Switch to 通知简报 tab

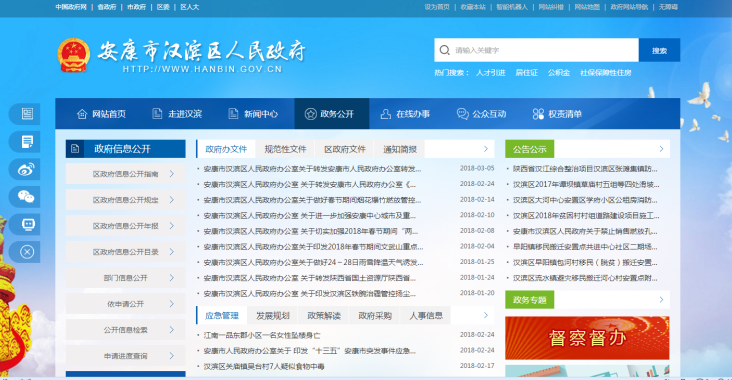coord(400,149)
